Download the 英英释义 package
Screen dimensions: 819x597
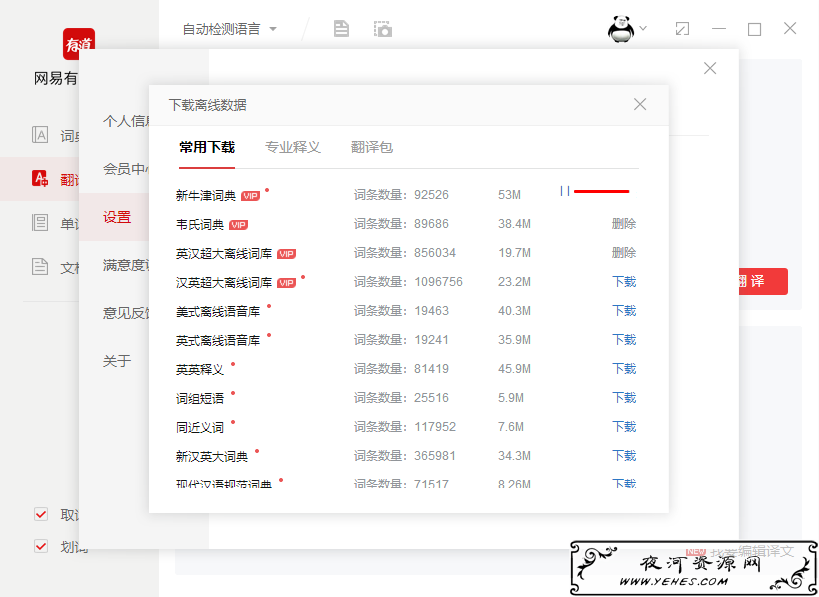coord(624,369)
